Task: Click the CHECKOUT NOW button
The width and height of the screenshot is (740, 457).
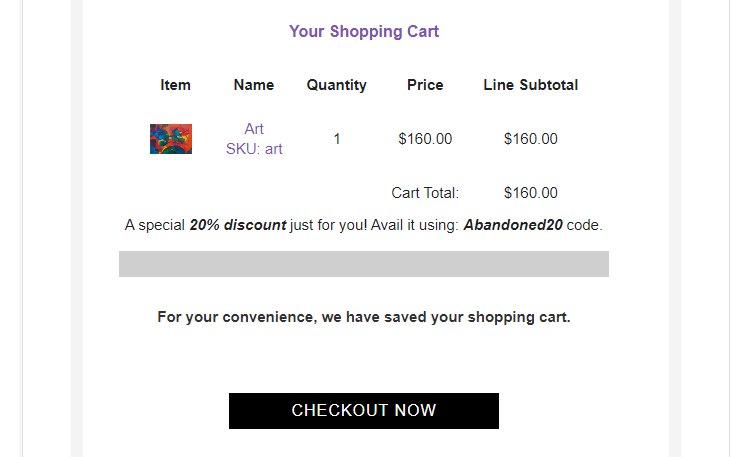Action: click(x=363, y=411)
